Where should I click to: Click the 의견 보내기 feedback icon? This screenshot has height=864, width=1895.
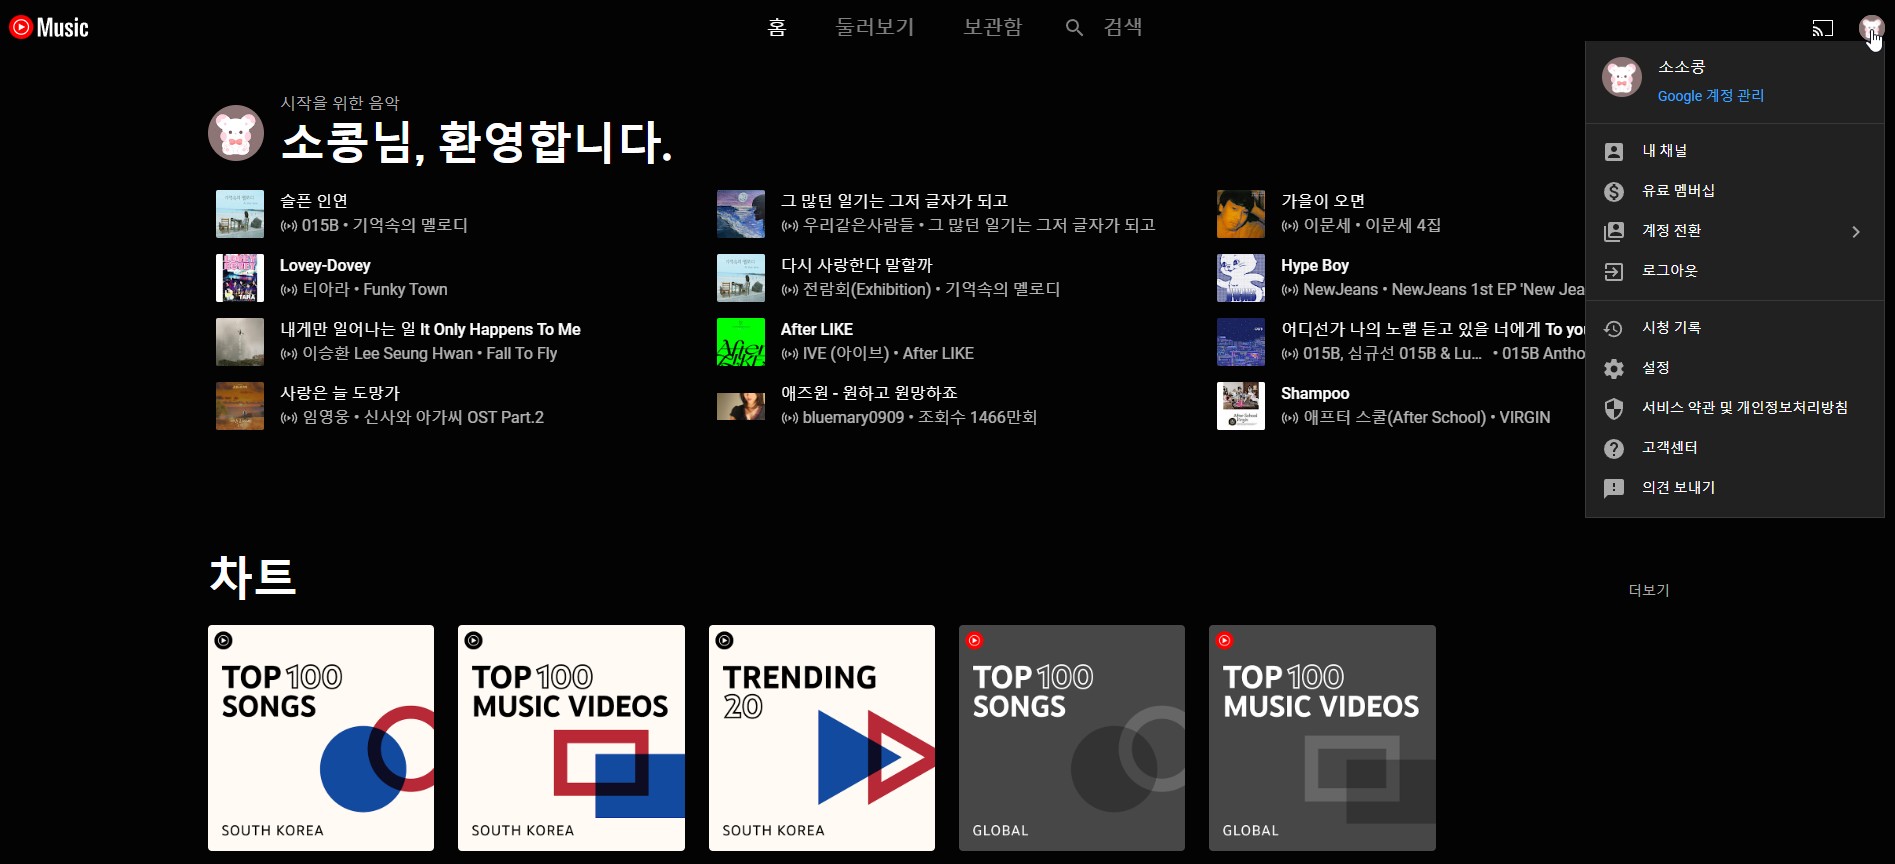[1614, 488]
